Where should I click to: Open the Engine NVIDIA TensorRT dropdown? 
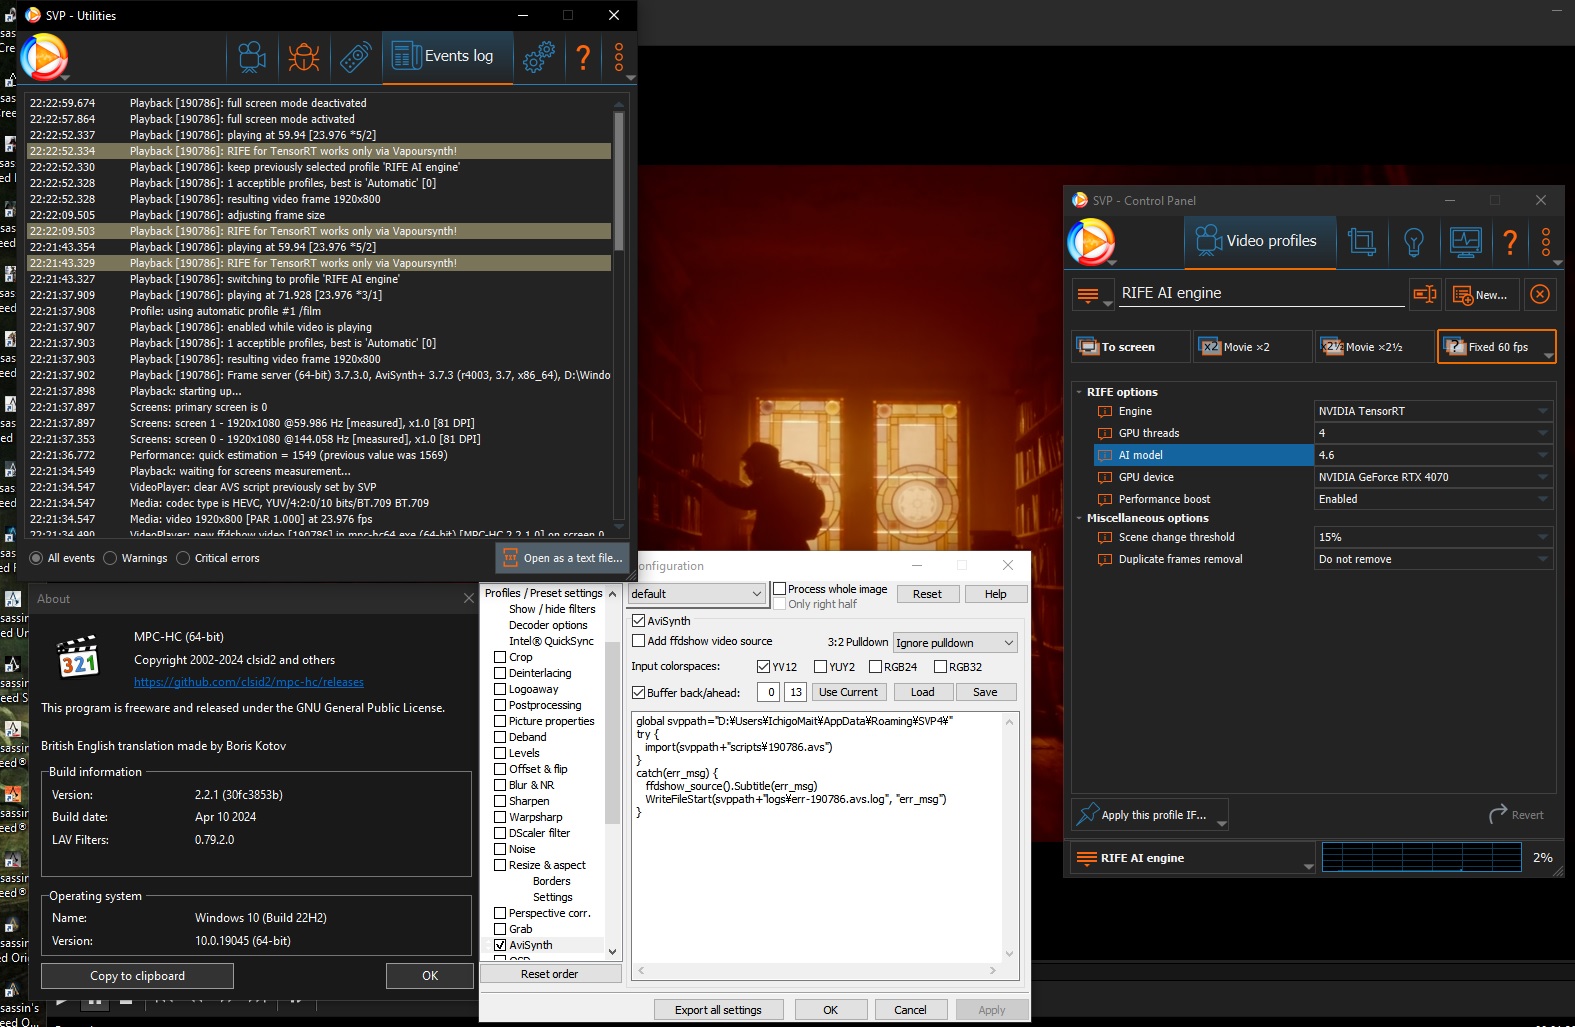click(x=1433, y=411)
